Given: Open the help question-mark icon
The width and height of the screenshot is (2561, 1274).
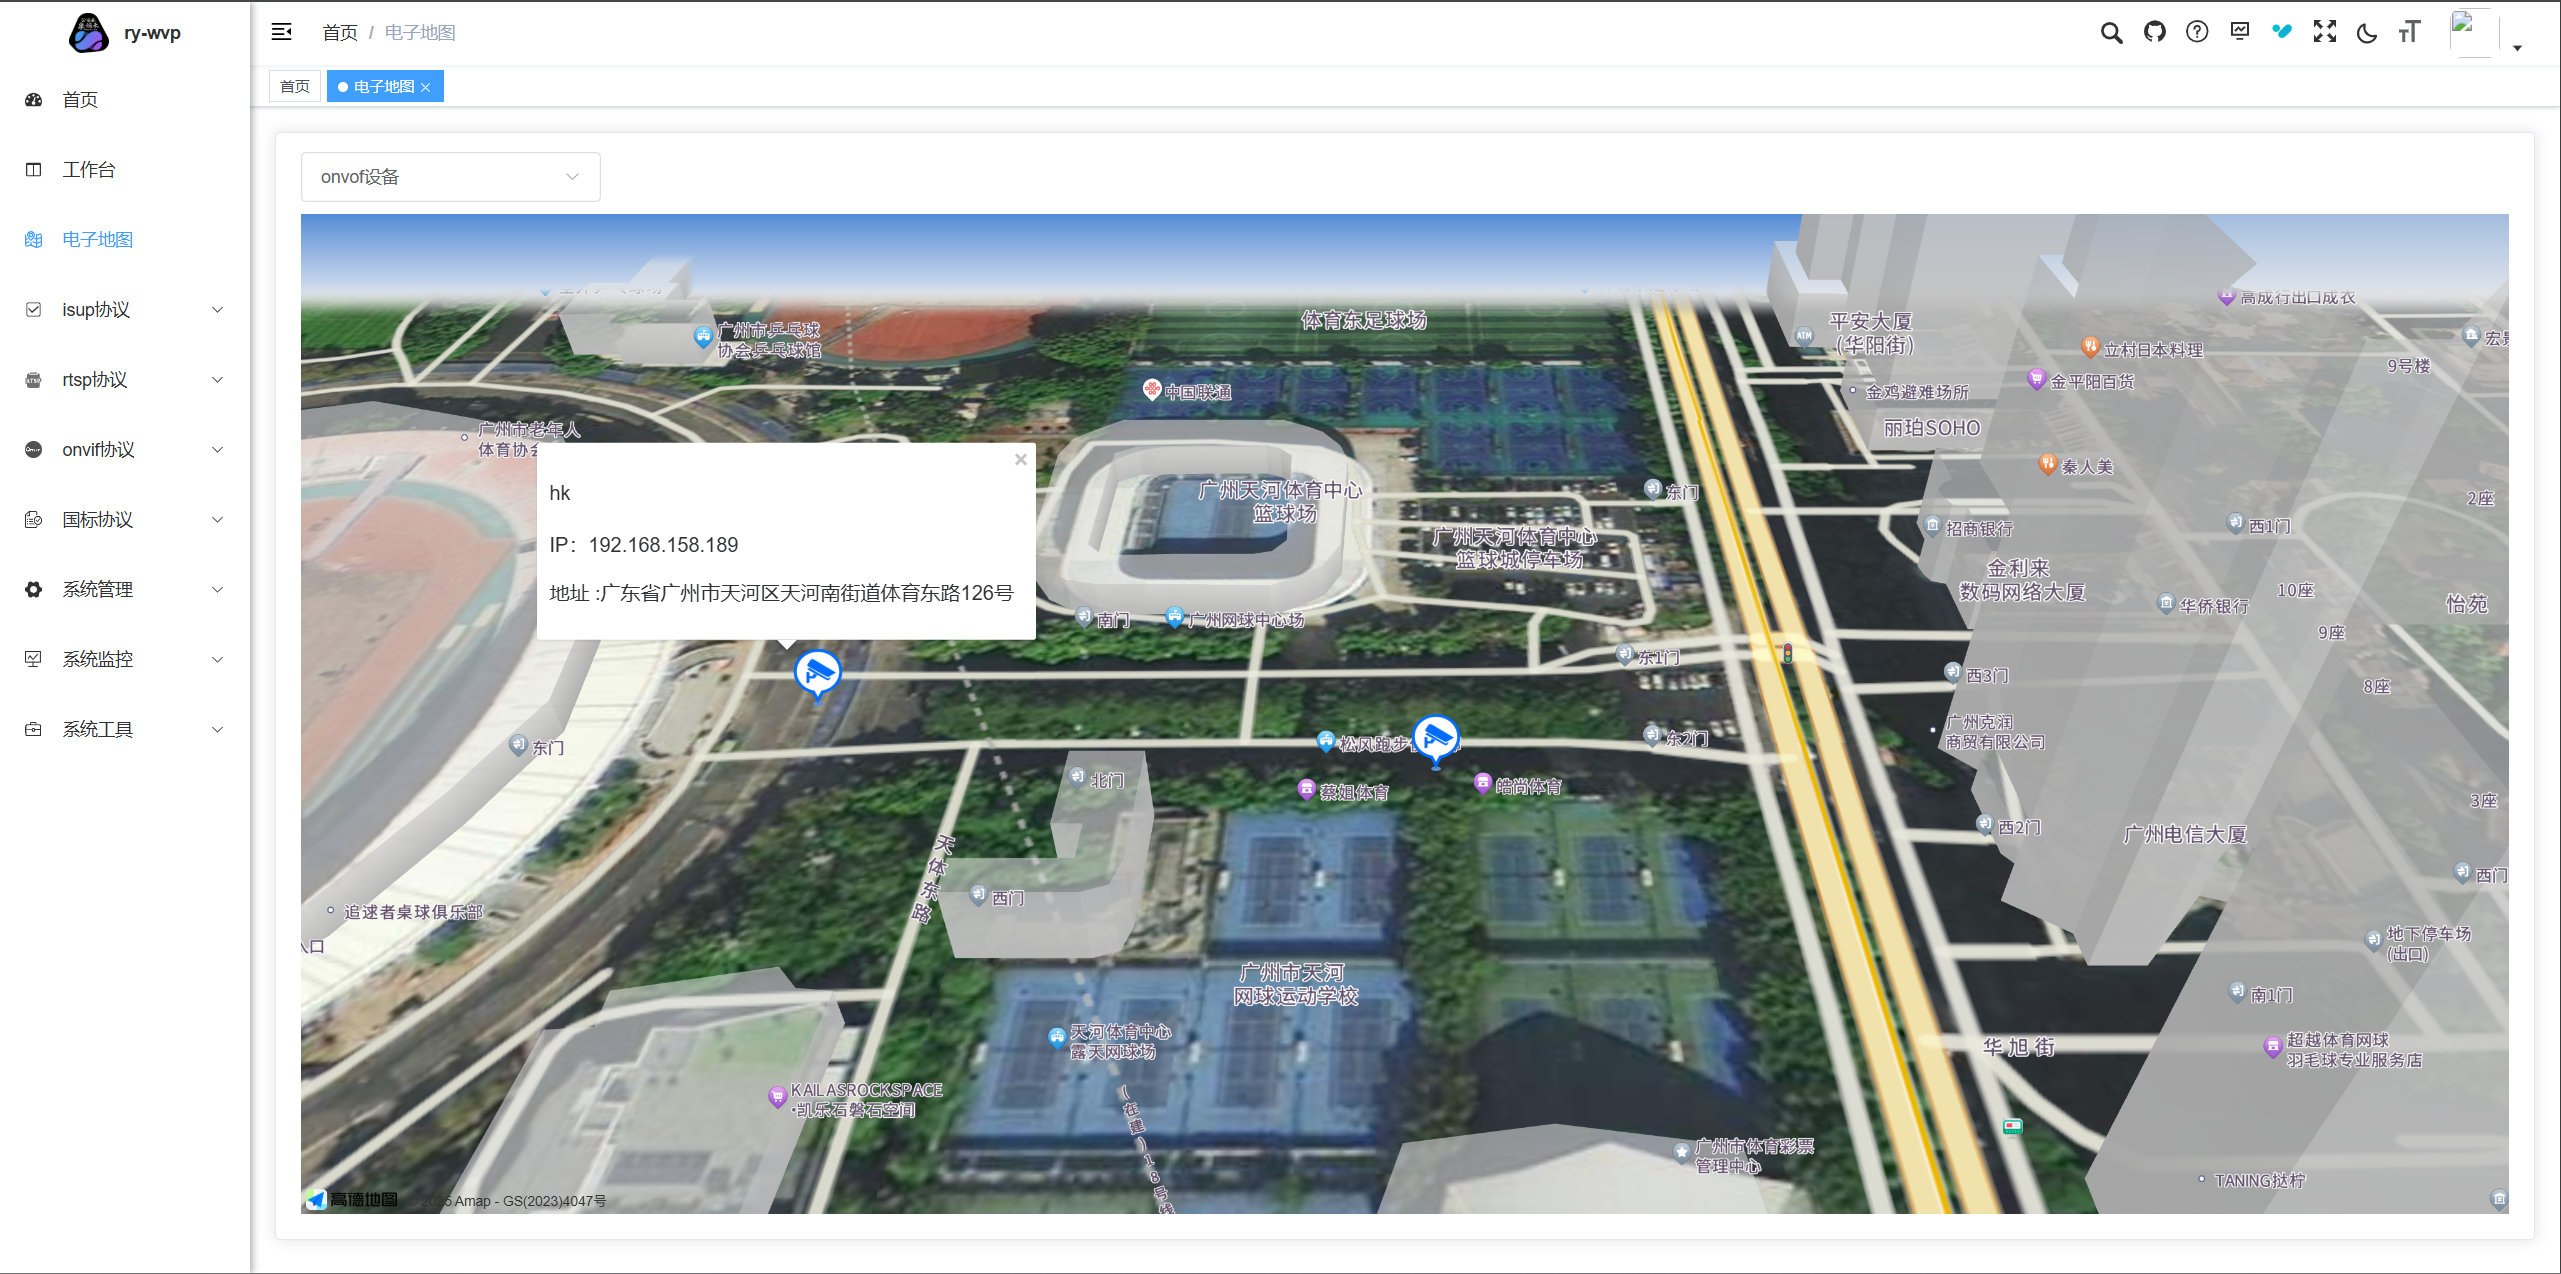Looking at the screenshot, I should pos(2196,32).
